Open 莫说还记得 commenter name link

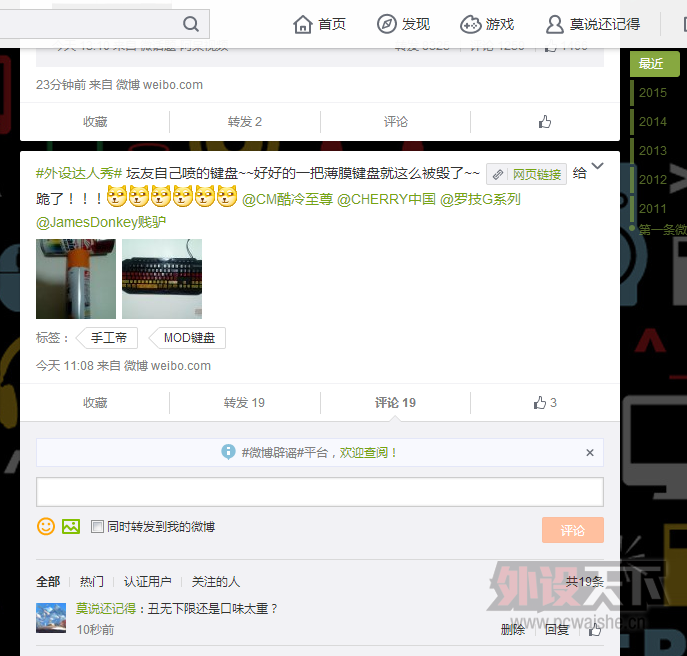tap(106, 609)
